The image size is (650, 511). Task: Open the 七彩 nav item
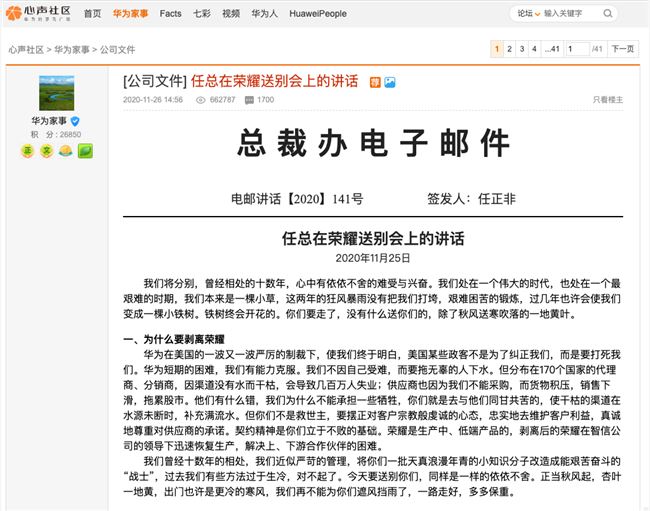pyautogui.click(x=202, y=14)
